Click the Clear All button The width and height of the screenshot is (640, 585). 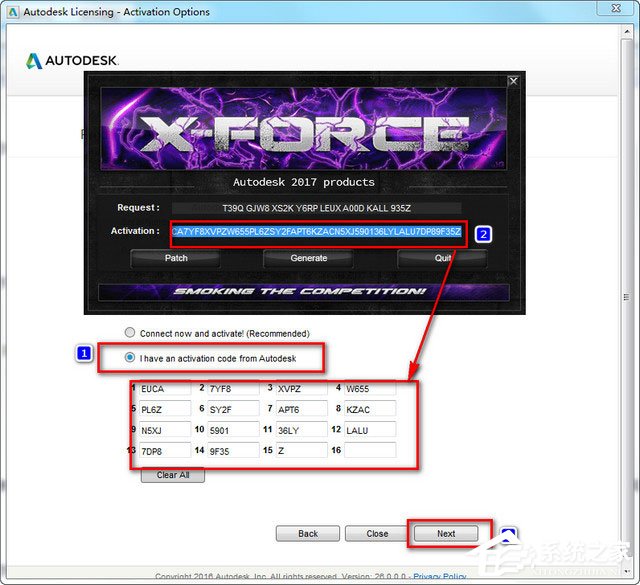(x=173, y=475)
